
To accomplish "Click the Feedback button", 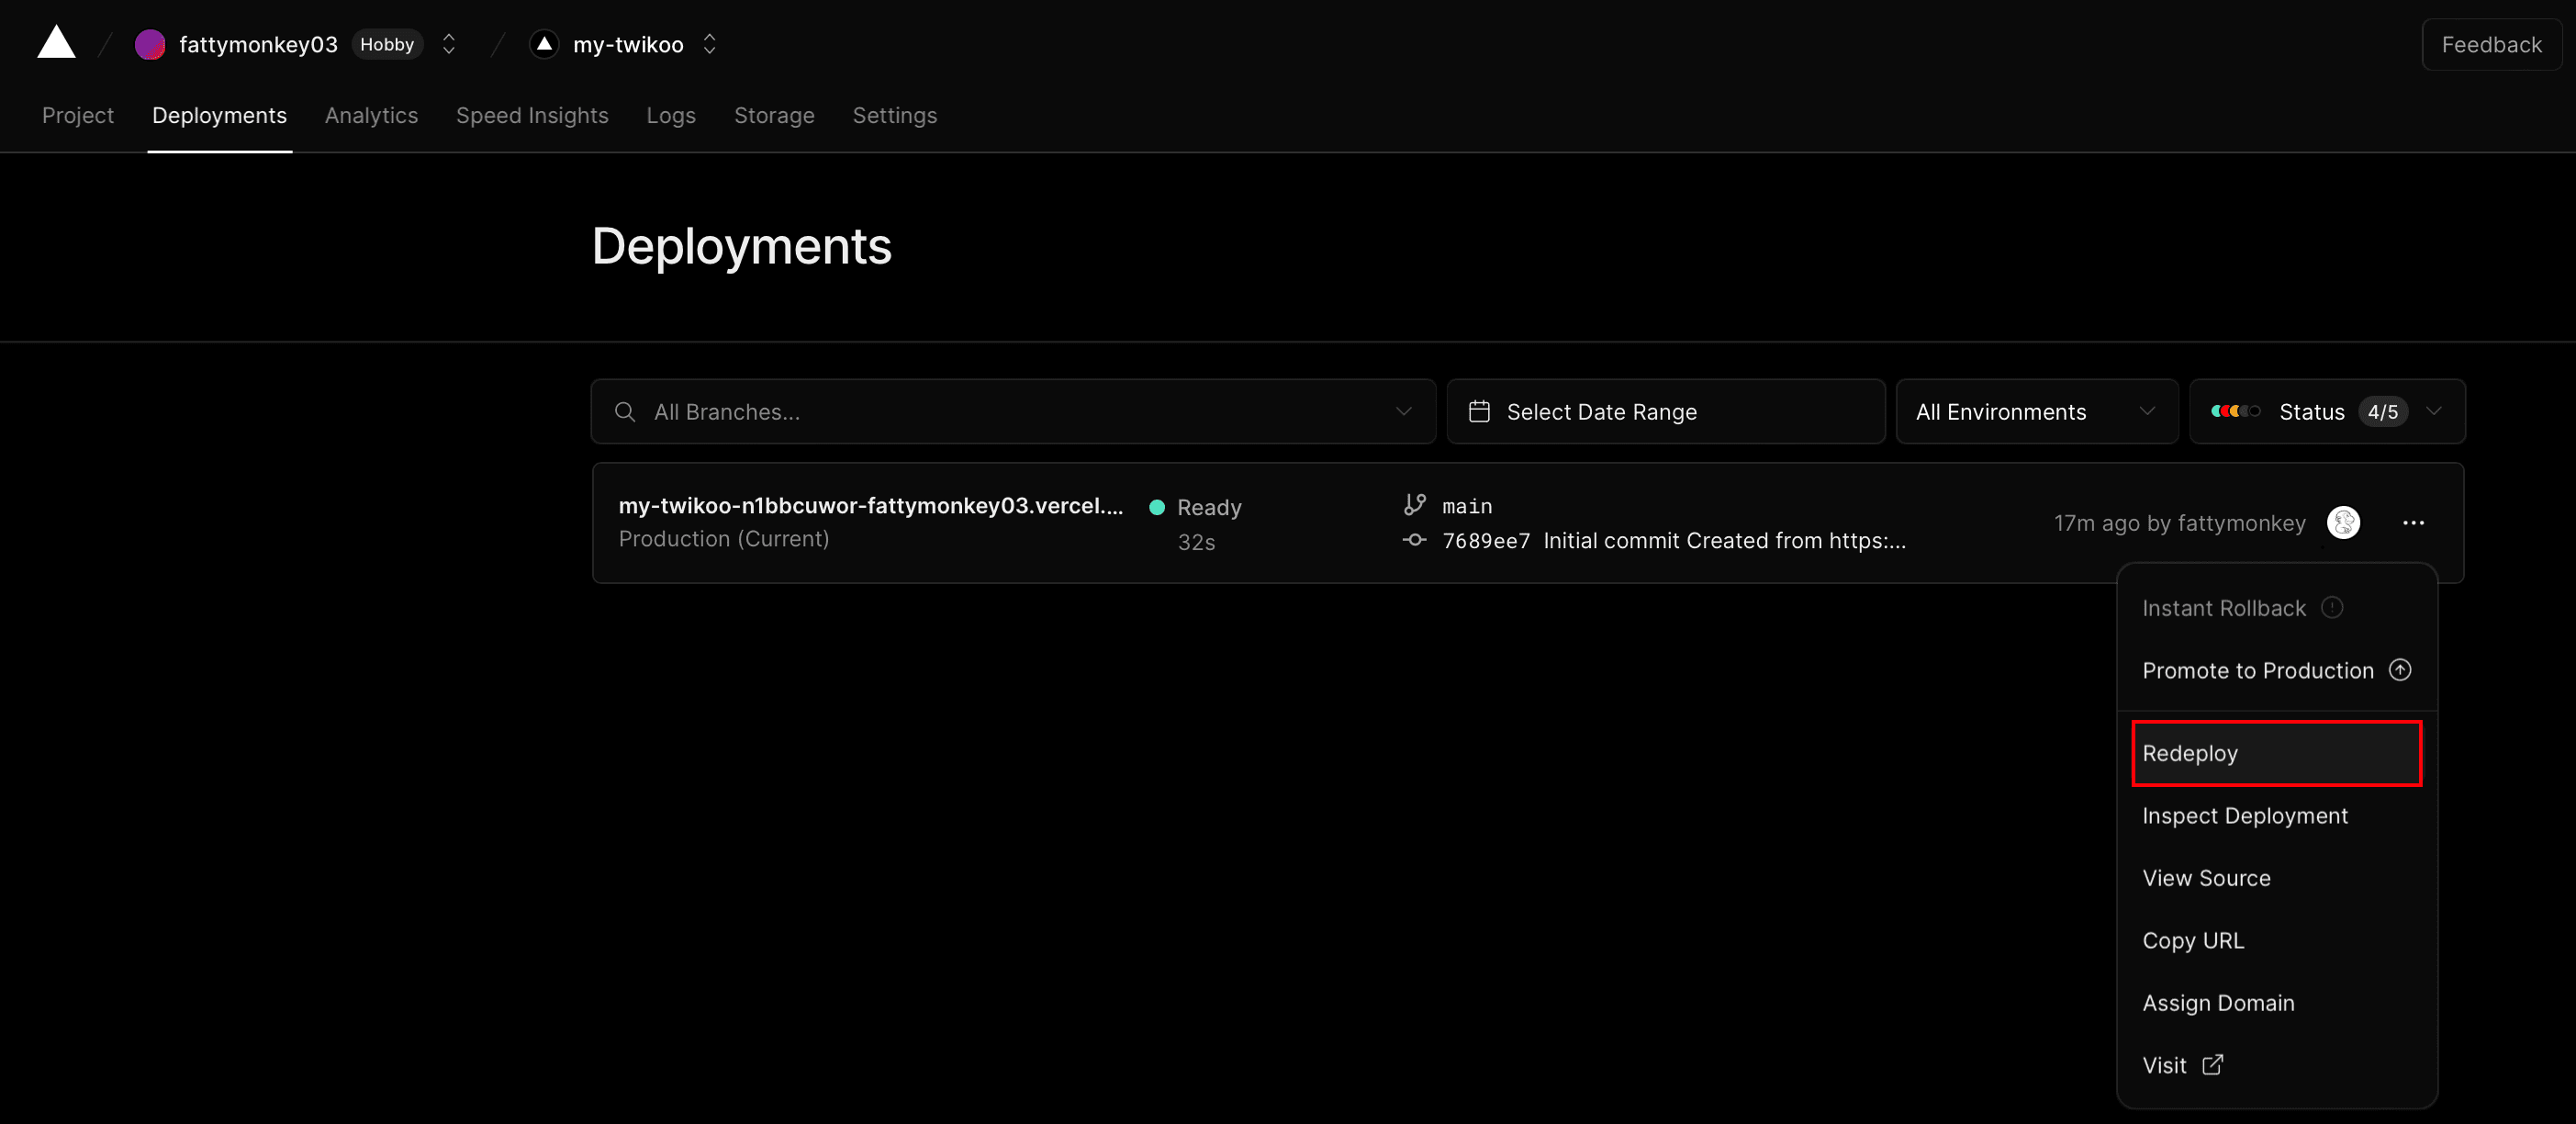I will click(x=2491, y=45).
